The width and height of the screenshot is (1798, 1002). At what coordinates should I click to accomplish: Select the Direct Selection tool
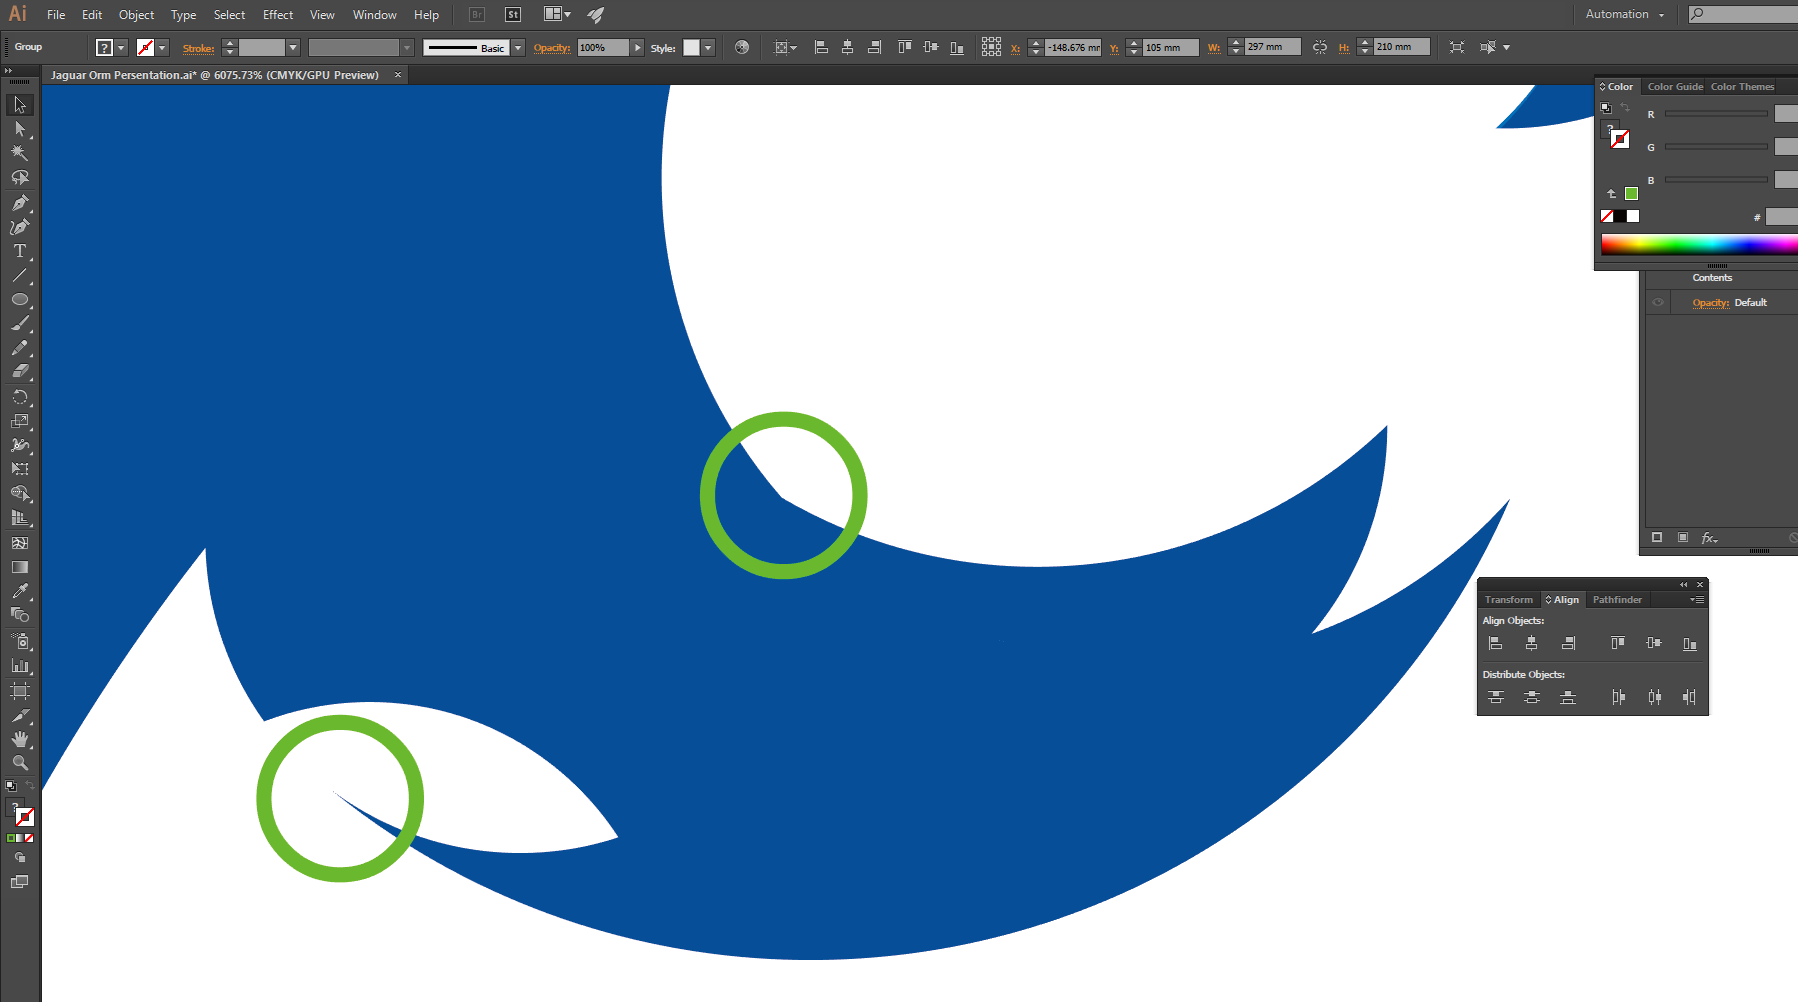(x=20, y=129)
